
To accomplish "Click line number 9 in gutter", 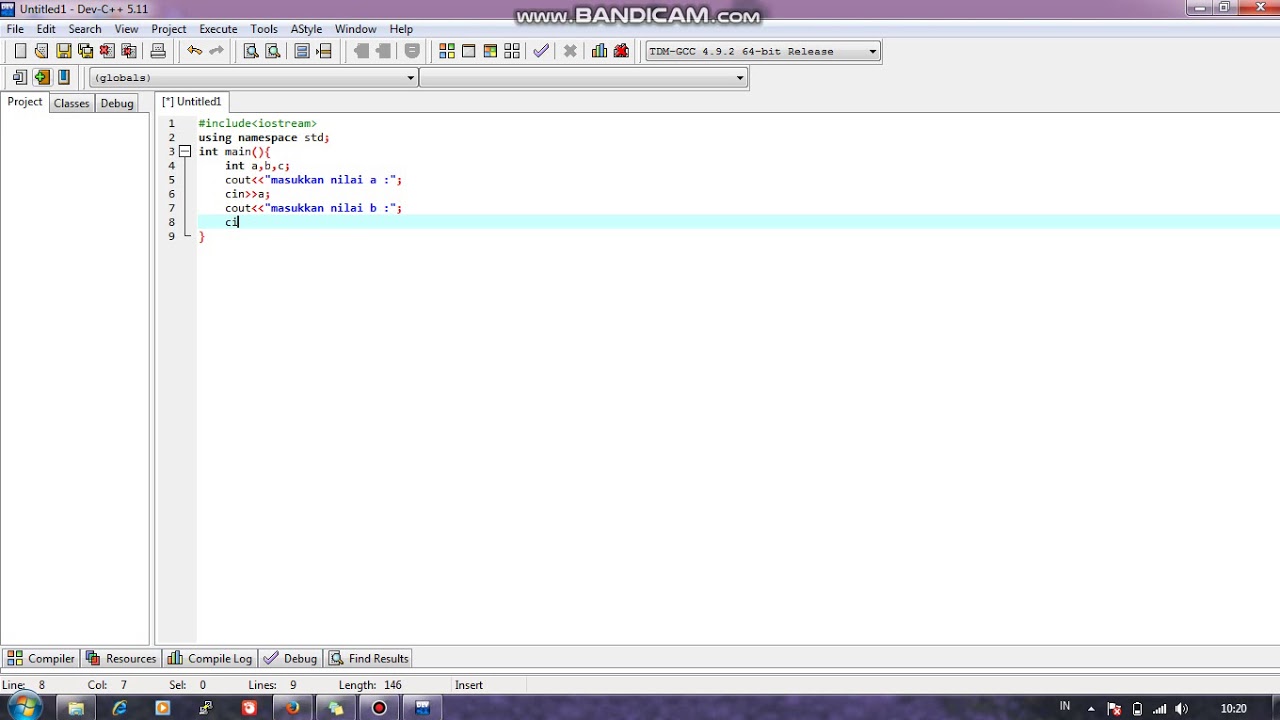I will [x=171, y=236].
